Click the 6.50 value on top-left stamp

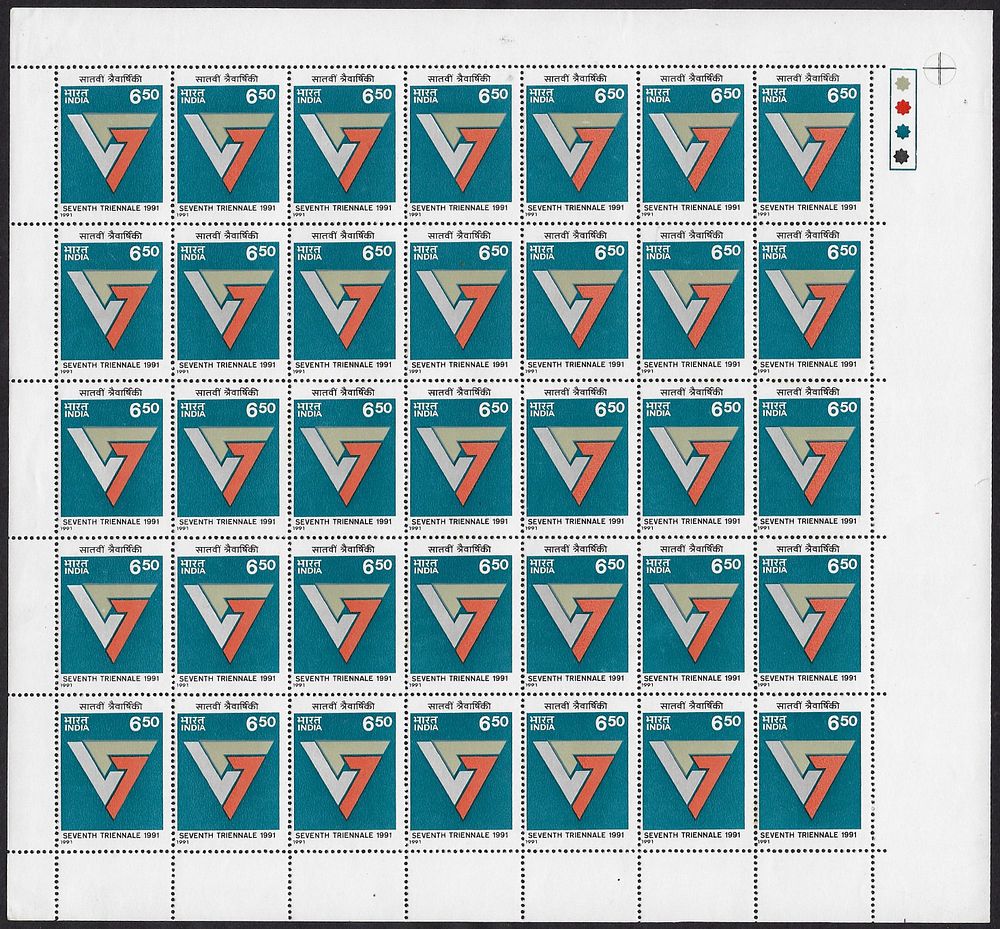(145, 96)
